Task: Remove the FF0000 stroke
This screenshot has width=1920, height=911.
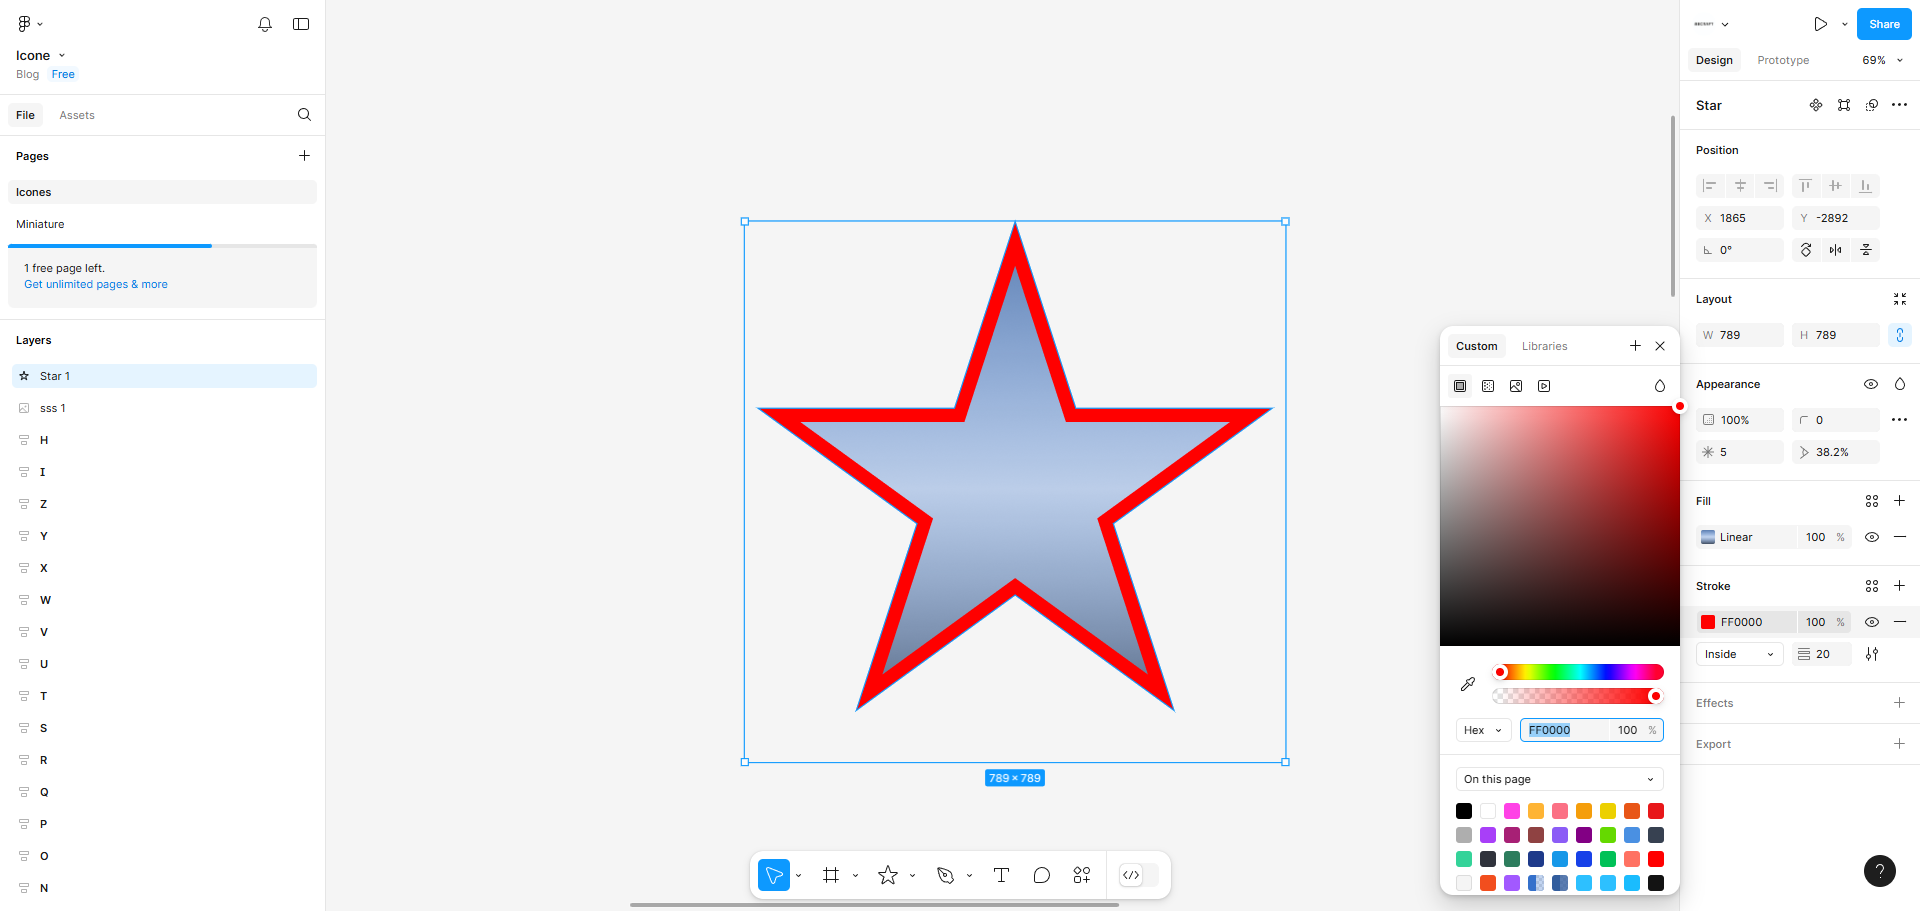Action: 1900,622
